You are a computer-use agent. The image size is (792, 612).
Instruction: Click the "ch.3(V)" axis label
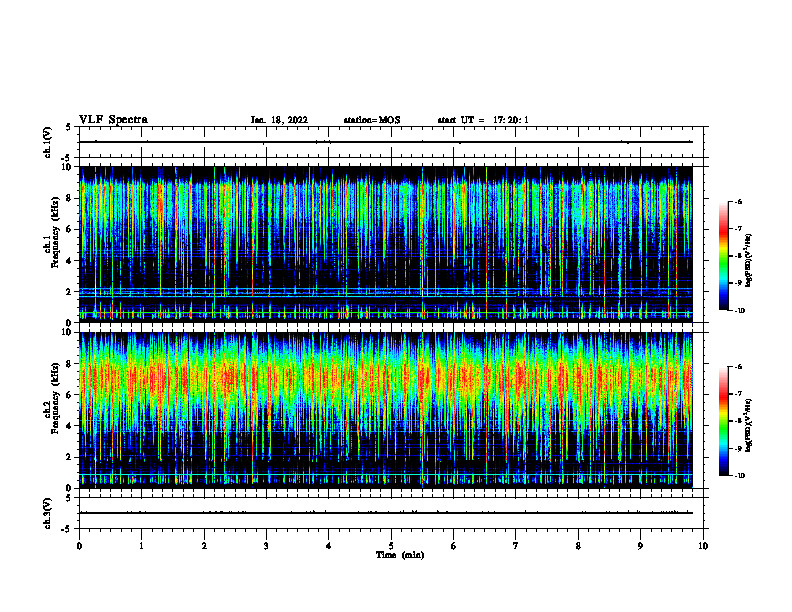tap(47, 513)
